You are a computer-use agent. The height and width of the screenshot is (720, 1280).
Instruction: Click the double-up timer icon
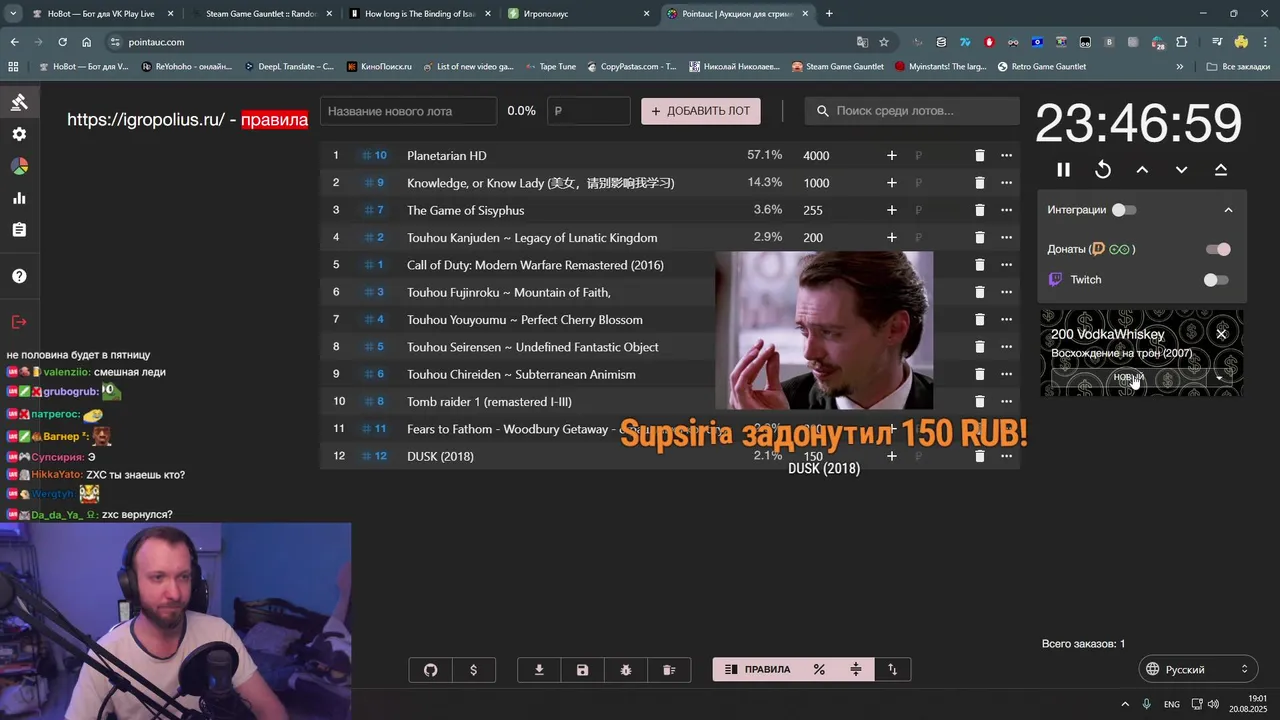click(x=1221, y=170)
